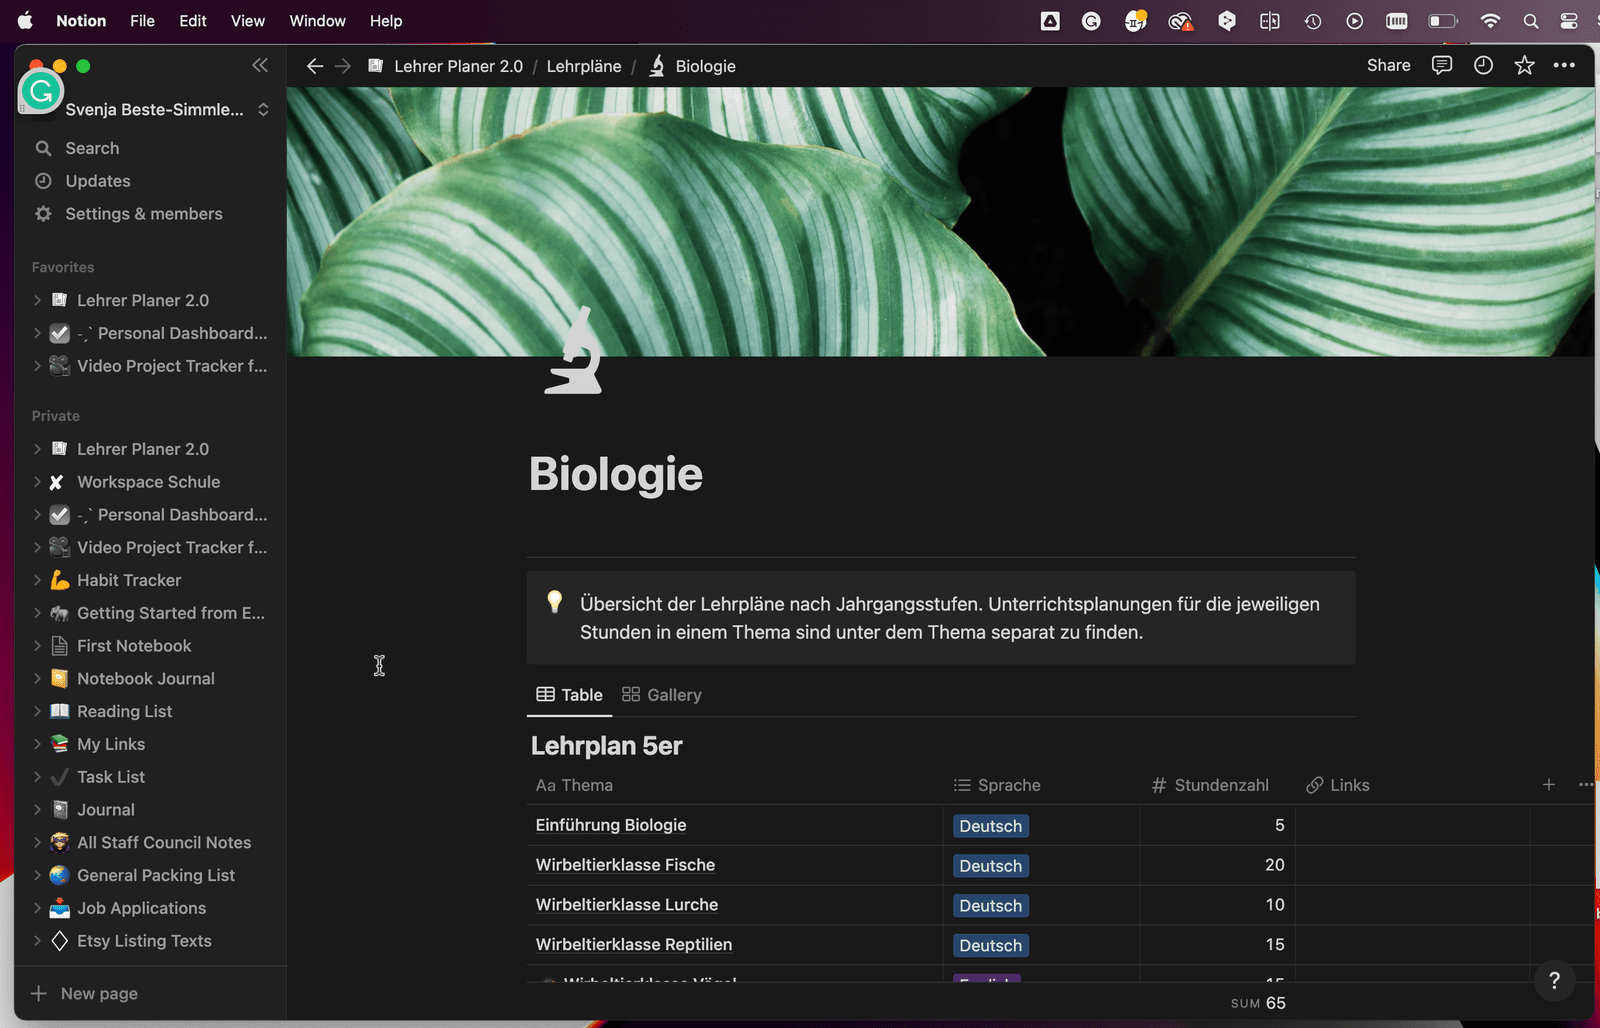This screenshot has width=1600, height=1028.
Task: Expand the Reading List page toggle
Action: pos(37,711)
